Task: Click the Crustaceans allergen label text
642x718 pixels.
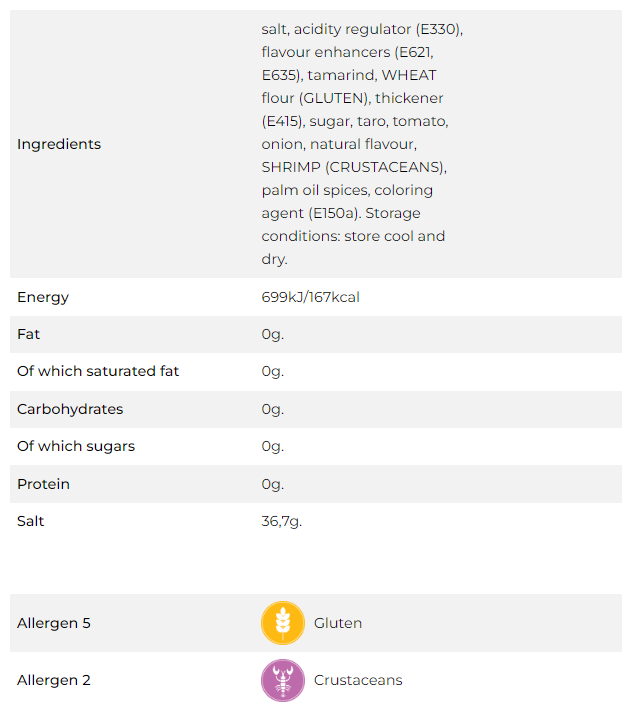Action: [x=358, y=680]
